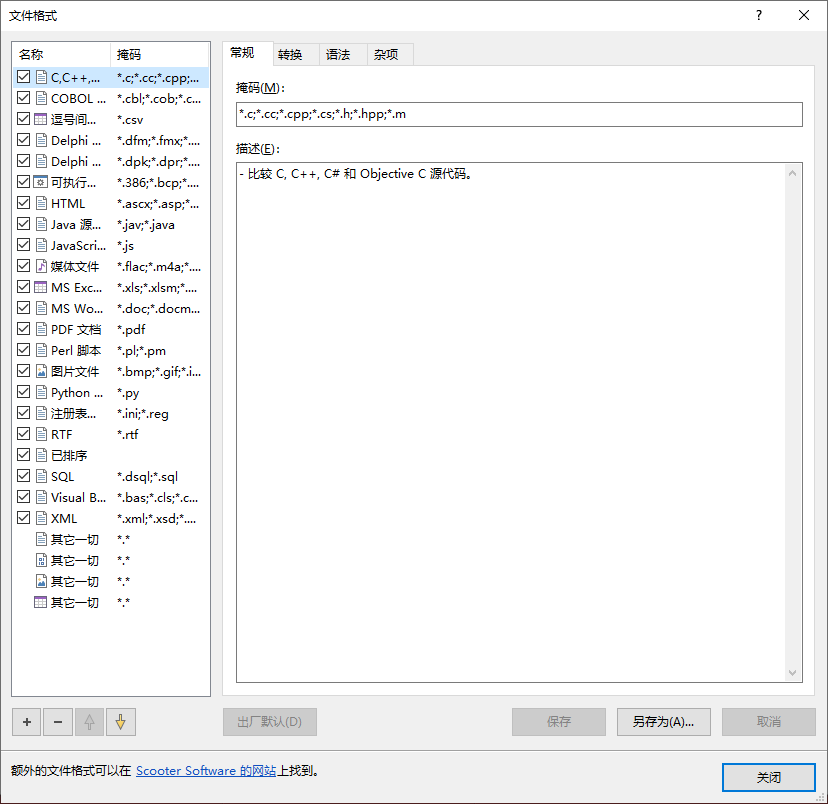Click the 媒体文件 music note icon

[x=41, y=266]
